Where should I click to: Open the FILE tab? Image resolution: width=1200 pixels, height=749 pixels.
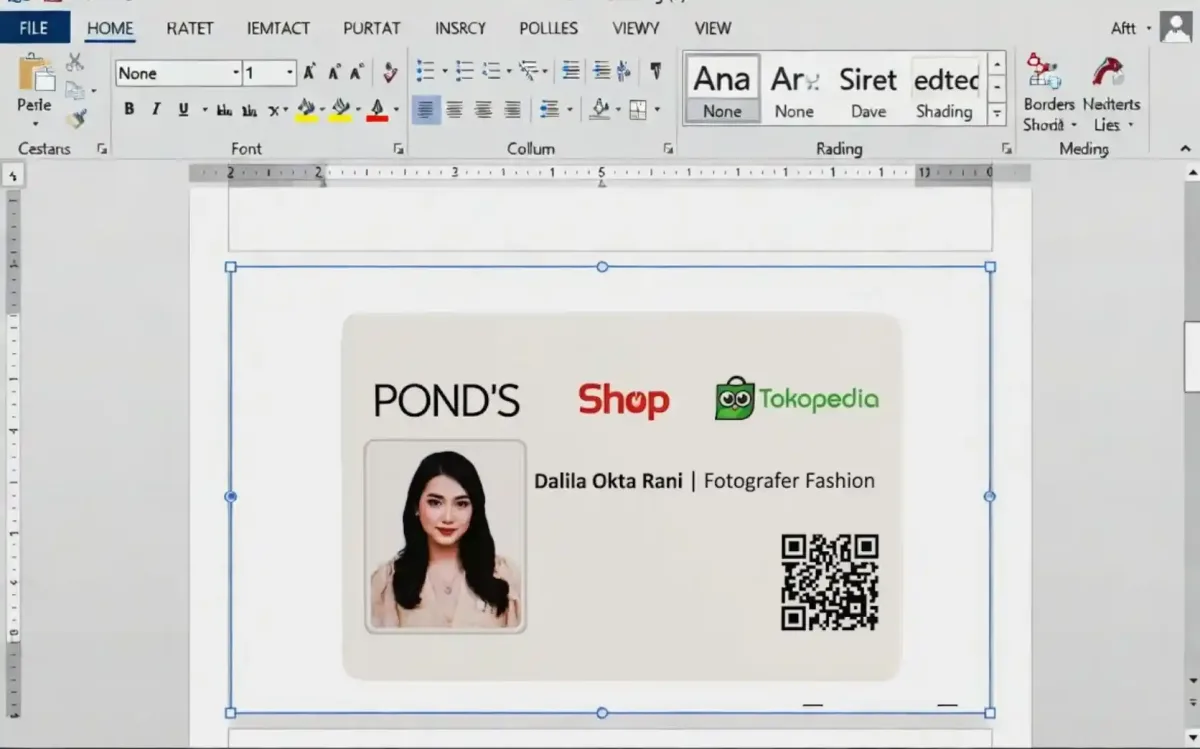point(35,28)
